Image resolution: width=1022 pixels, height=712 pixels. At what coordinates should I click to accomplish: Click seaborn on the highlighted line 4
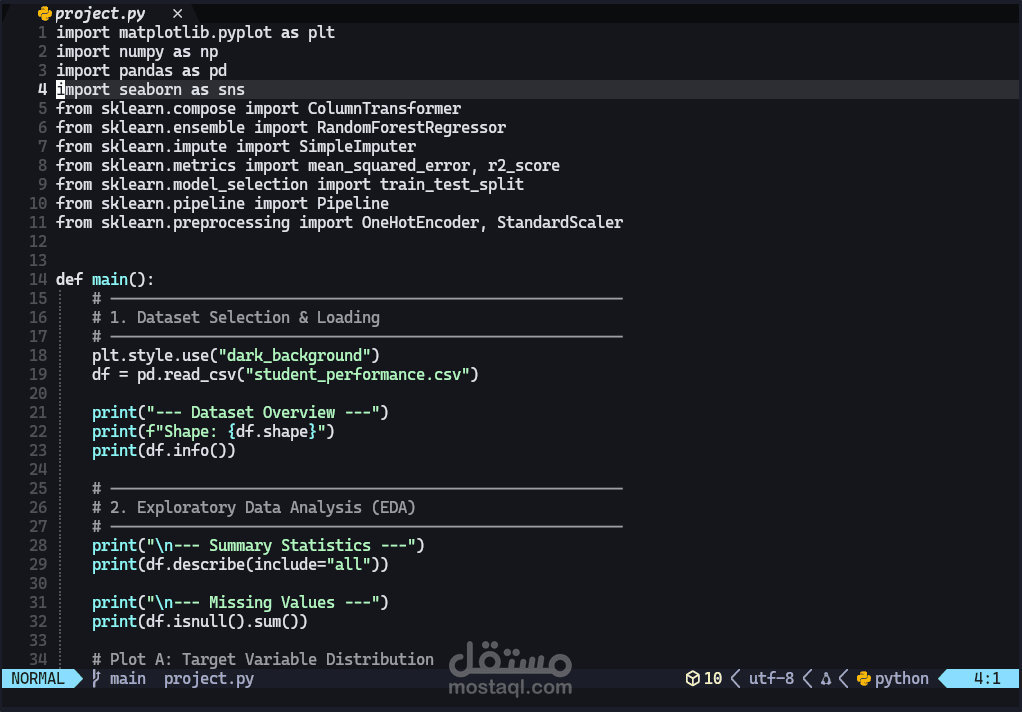click(x=151, y=89)
